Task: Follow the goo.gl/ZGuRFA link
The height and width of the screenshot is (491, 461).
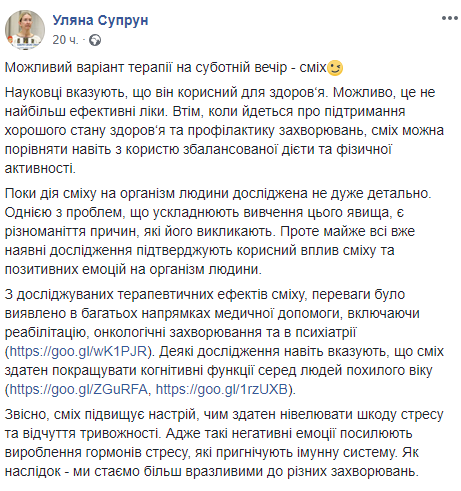Action: coord(78,389)
